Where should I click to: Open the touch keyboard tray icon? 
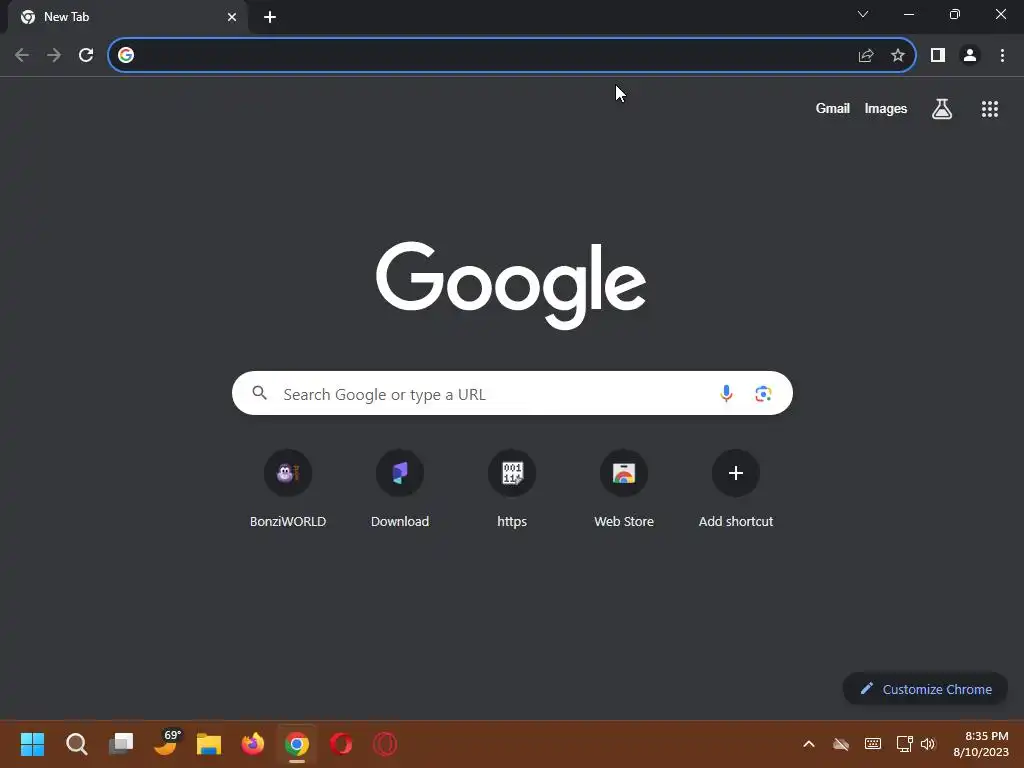[872, 744]
